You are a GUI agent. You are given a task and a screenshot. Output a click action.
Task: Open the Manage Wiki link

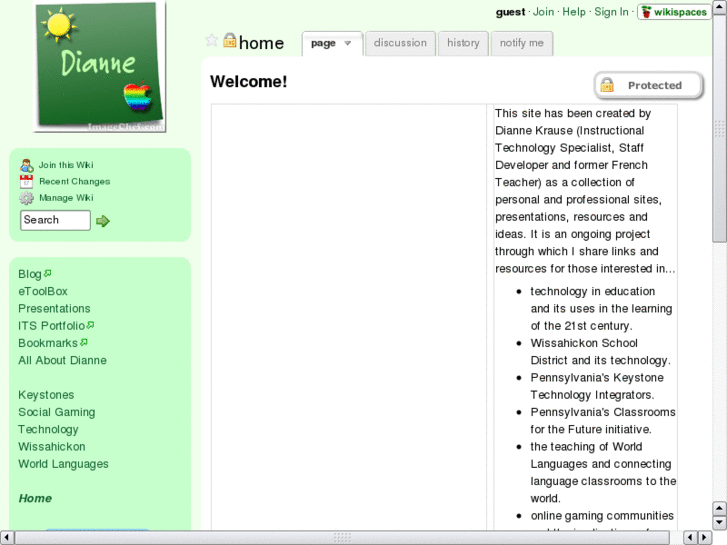66,198
